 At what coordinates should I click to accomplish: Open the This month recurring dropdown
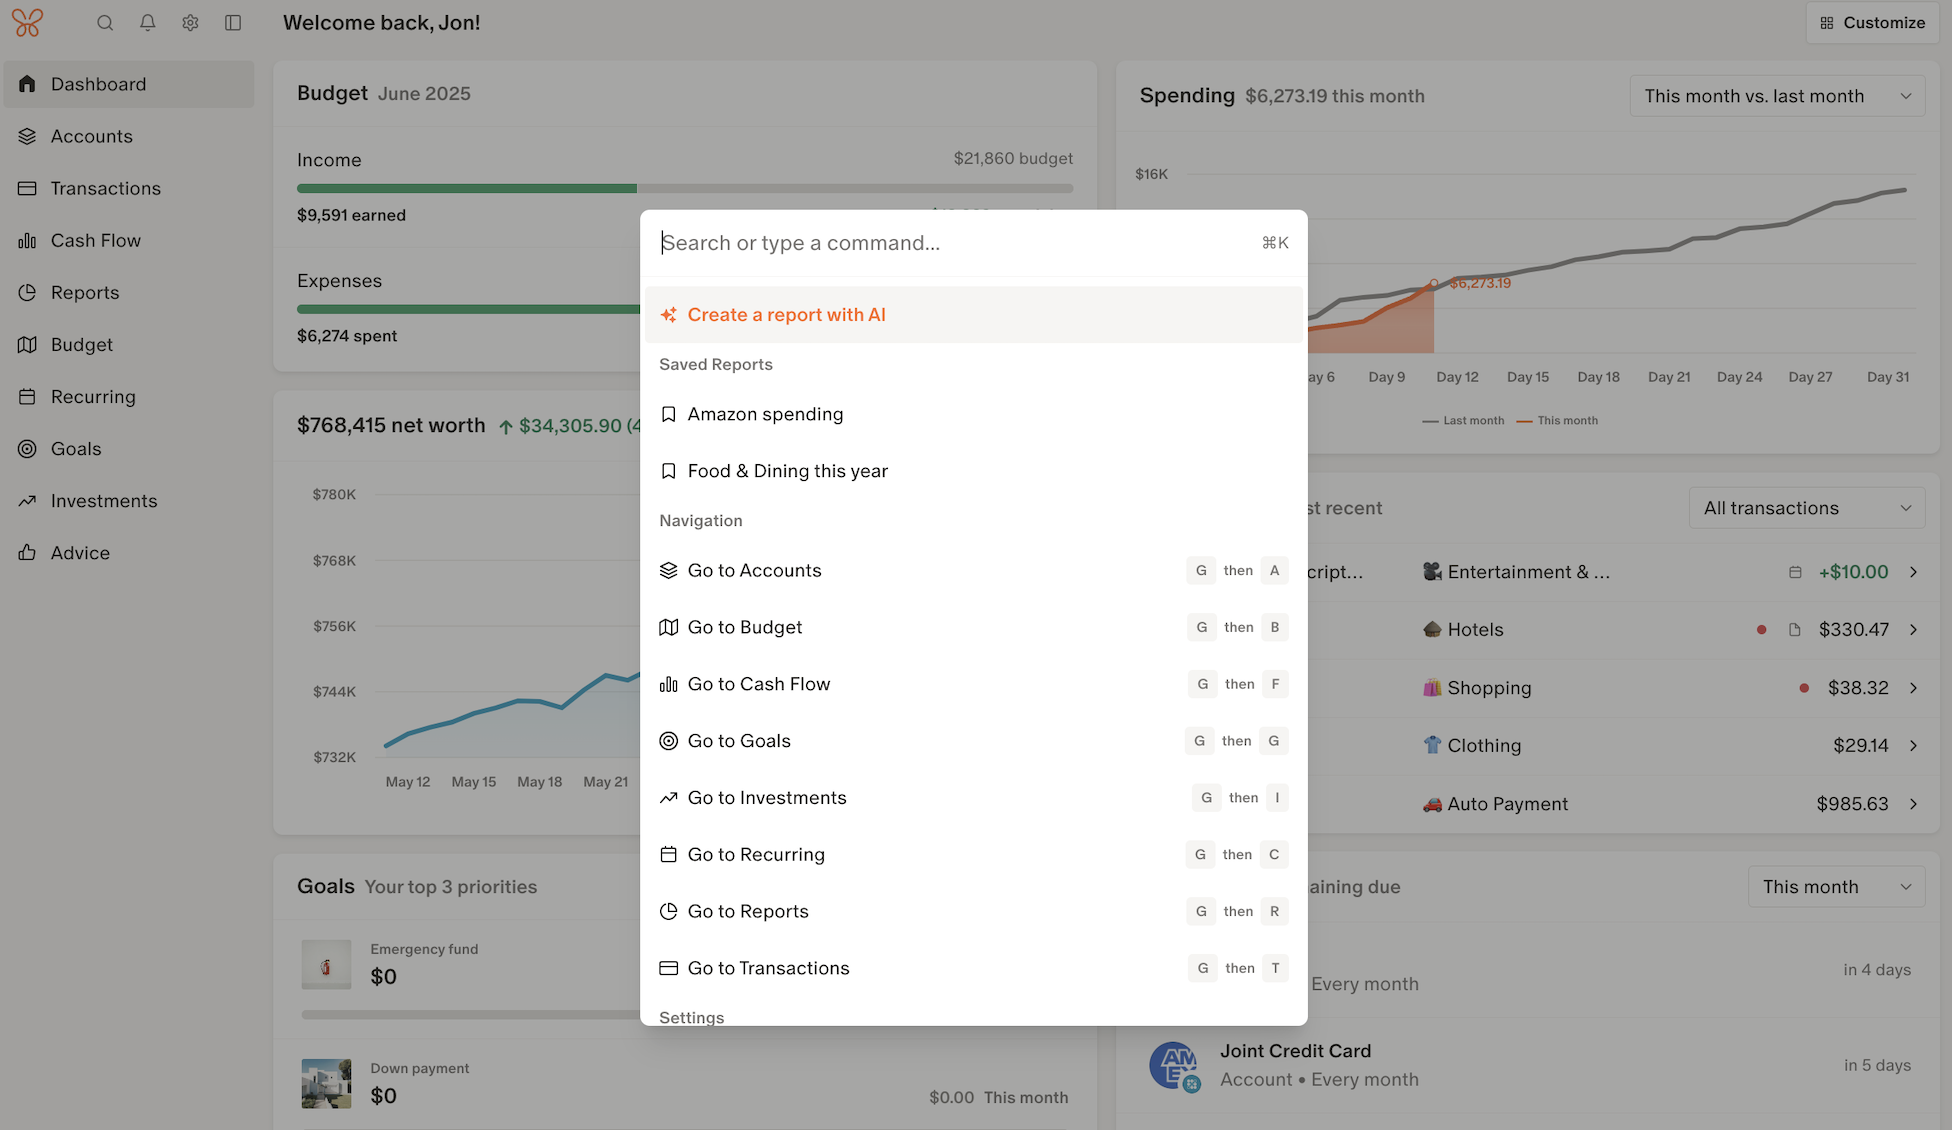pyautogui.click(x=1836, y=887)
